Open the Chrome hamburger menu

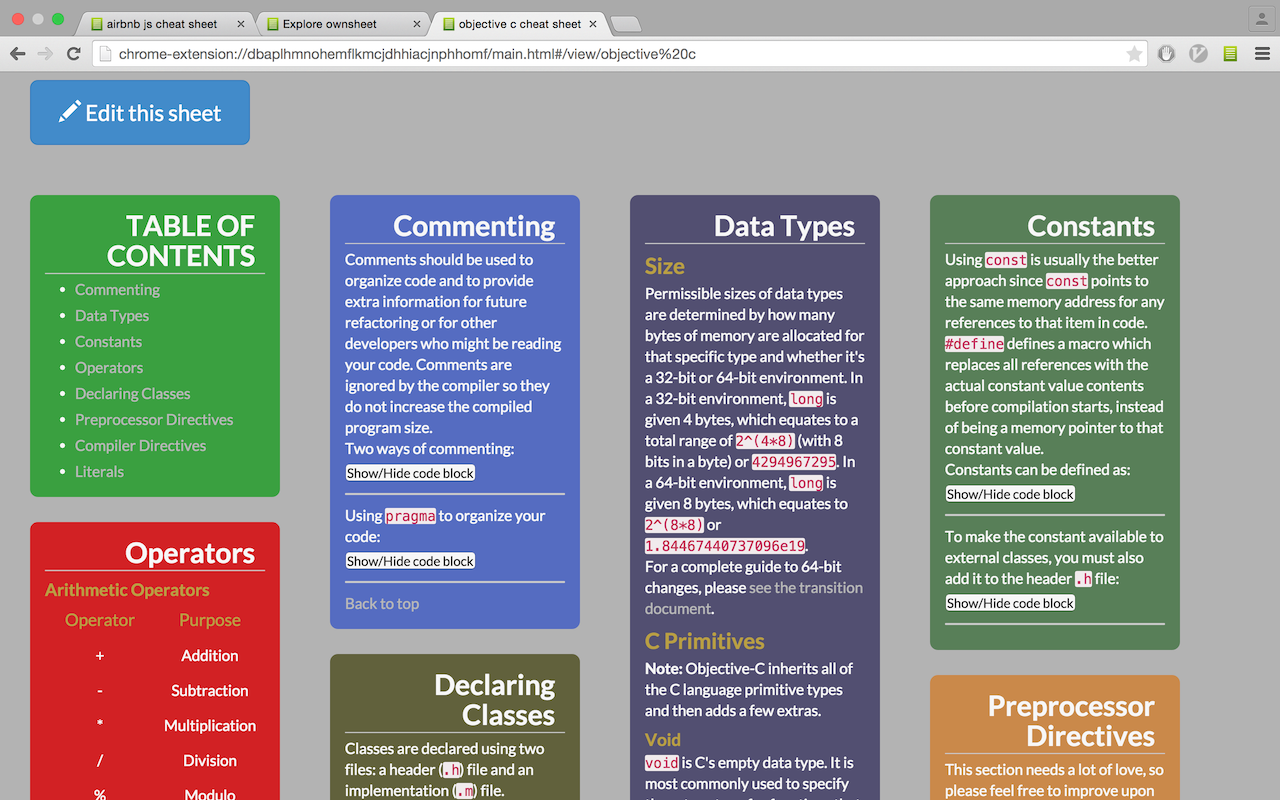coord(1262,54)
